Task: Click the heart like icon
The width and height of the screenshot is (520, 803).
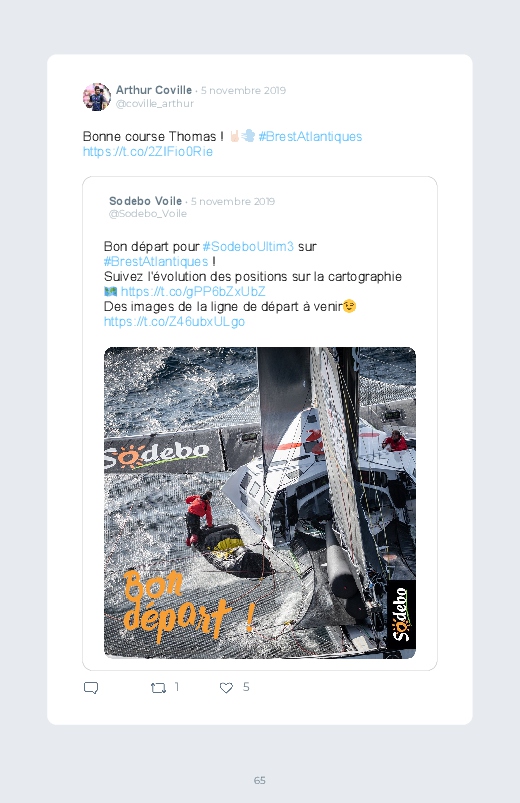Action: [226, 688]
